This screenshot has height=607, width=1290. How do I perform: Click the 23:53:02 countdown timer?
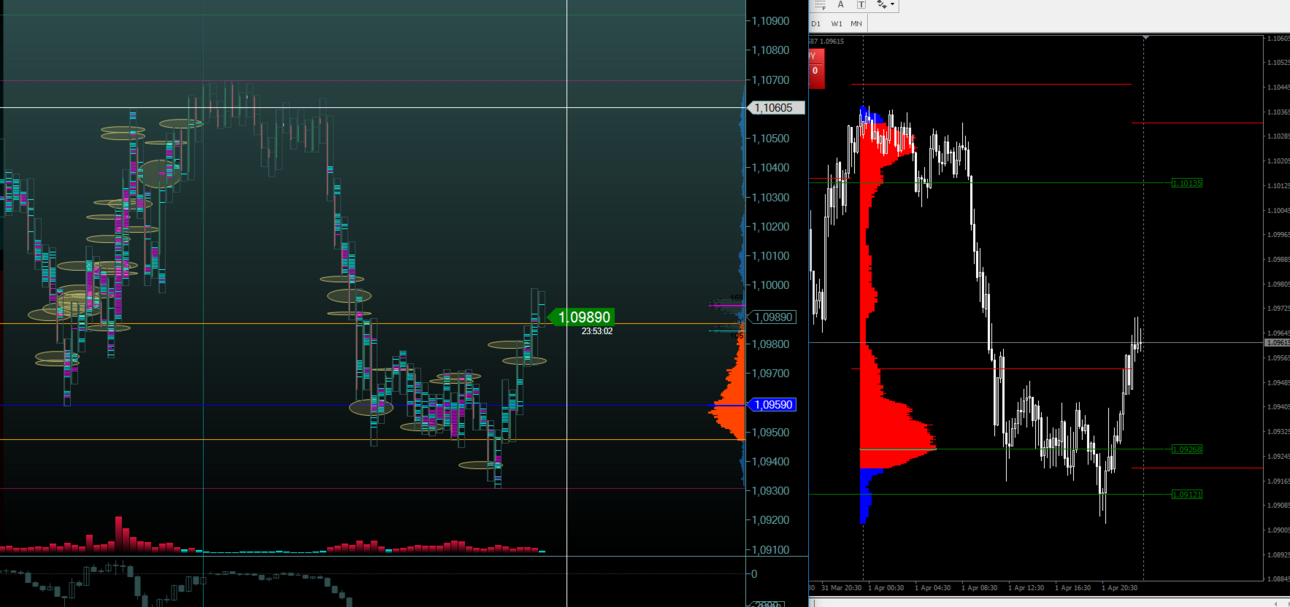coord(597,331)
